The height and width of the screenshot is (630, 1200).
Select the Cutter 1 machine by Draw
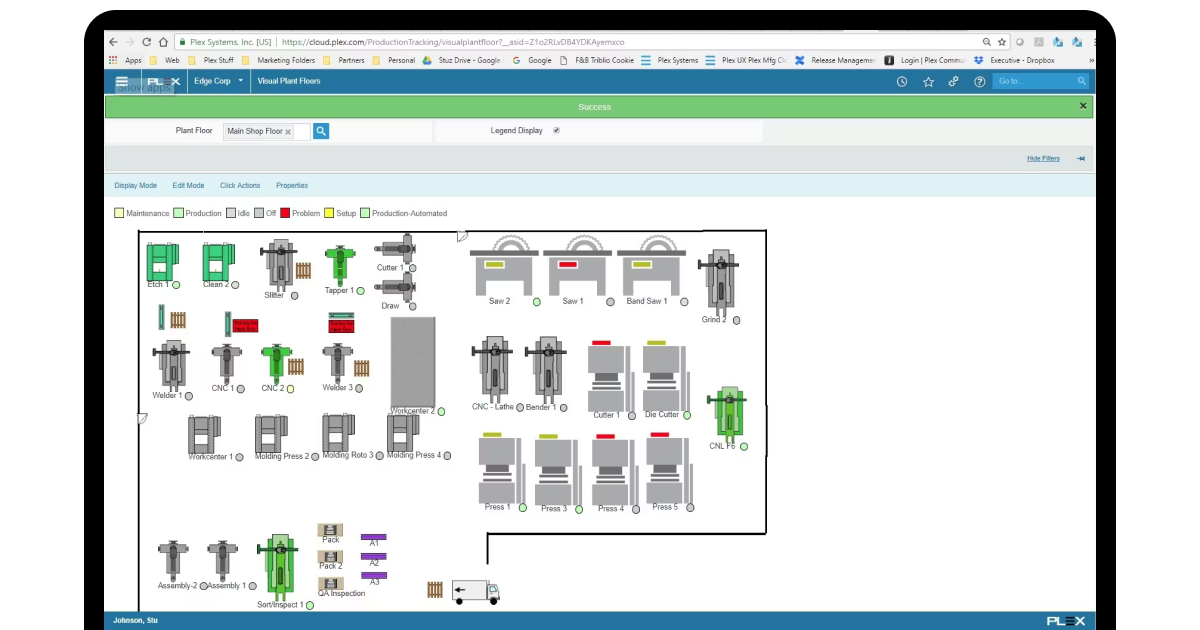[396, 249]
